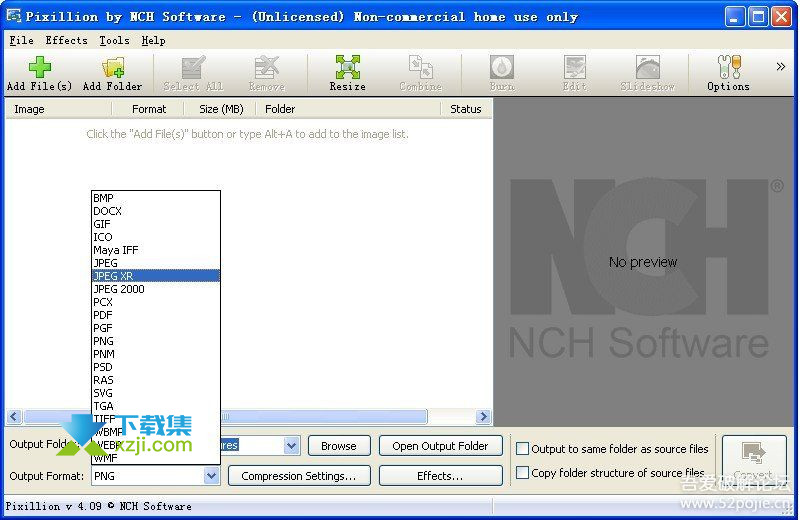
Task: Open the Help menu
Action: pos(153,40)
